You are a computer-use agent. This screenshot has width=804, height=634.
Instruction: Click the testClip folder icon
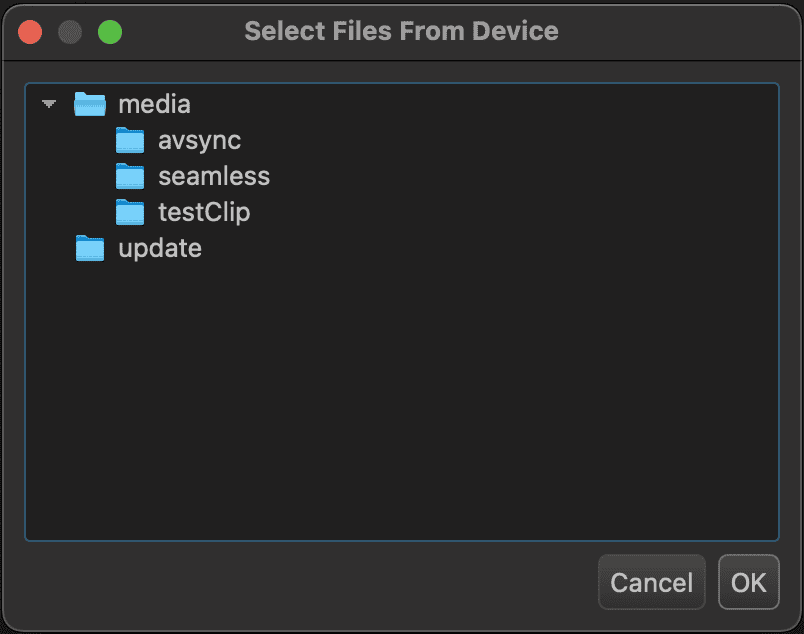point(130,213)
